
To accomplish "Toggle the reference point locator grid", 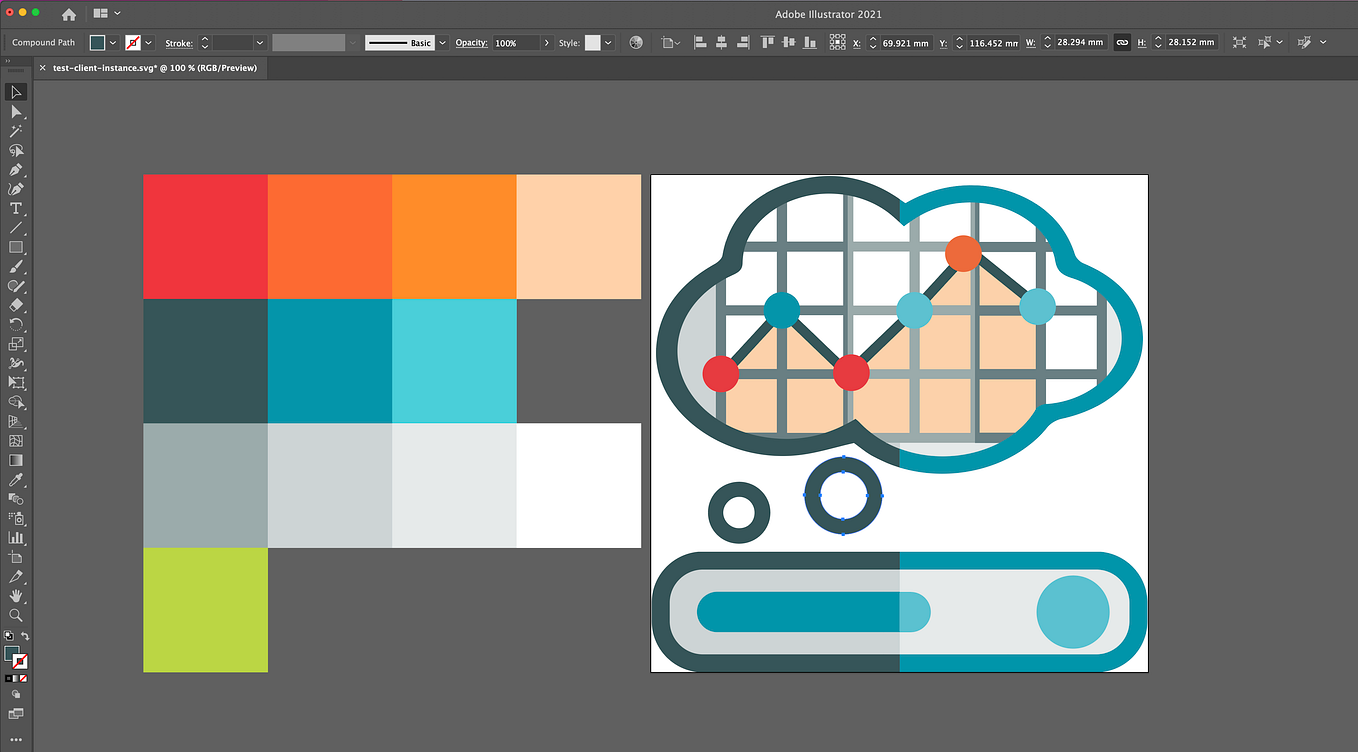I will (838, 43).
